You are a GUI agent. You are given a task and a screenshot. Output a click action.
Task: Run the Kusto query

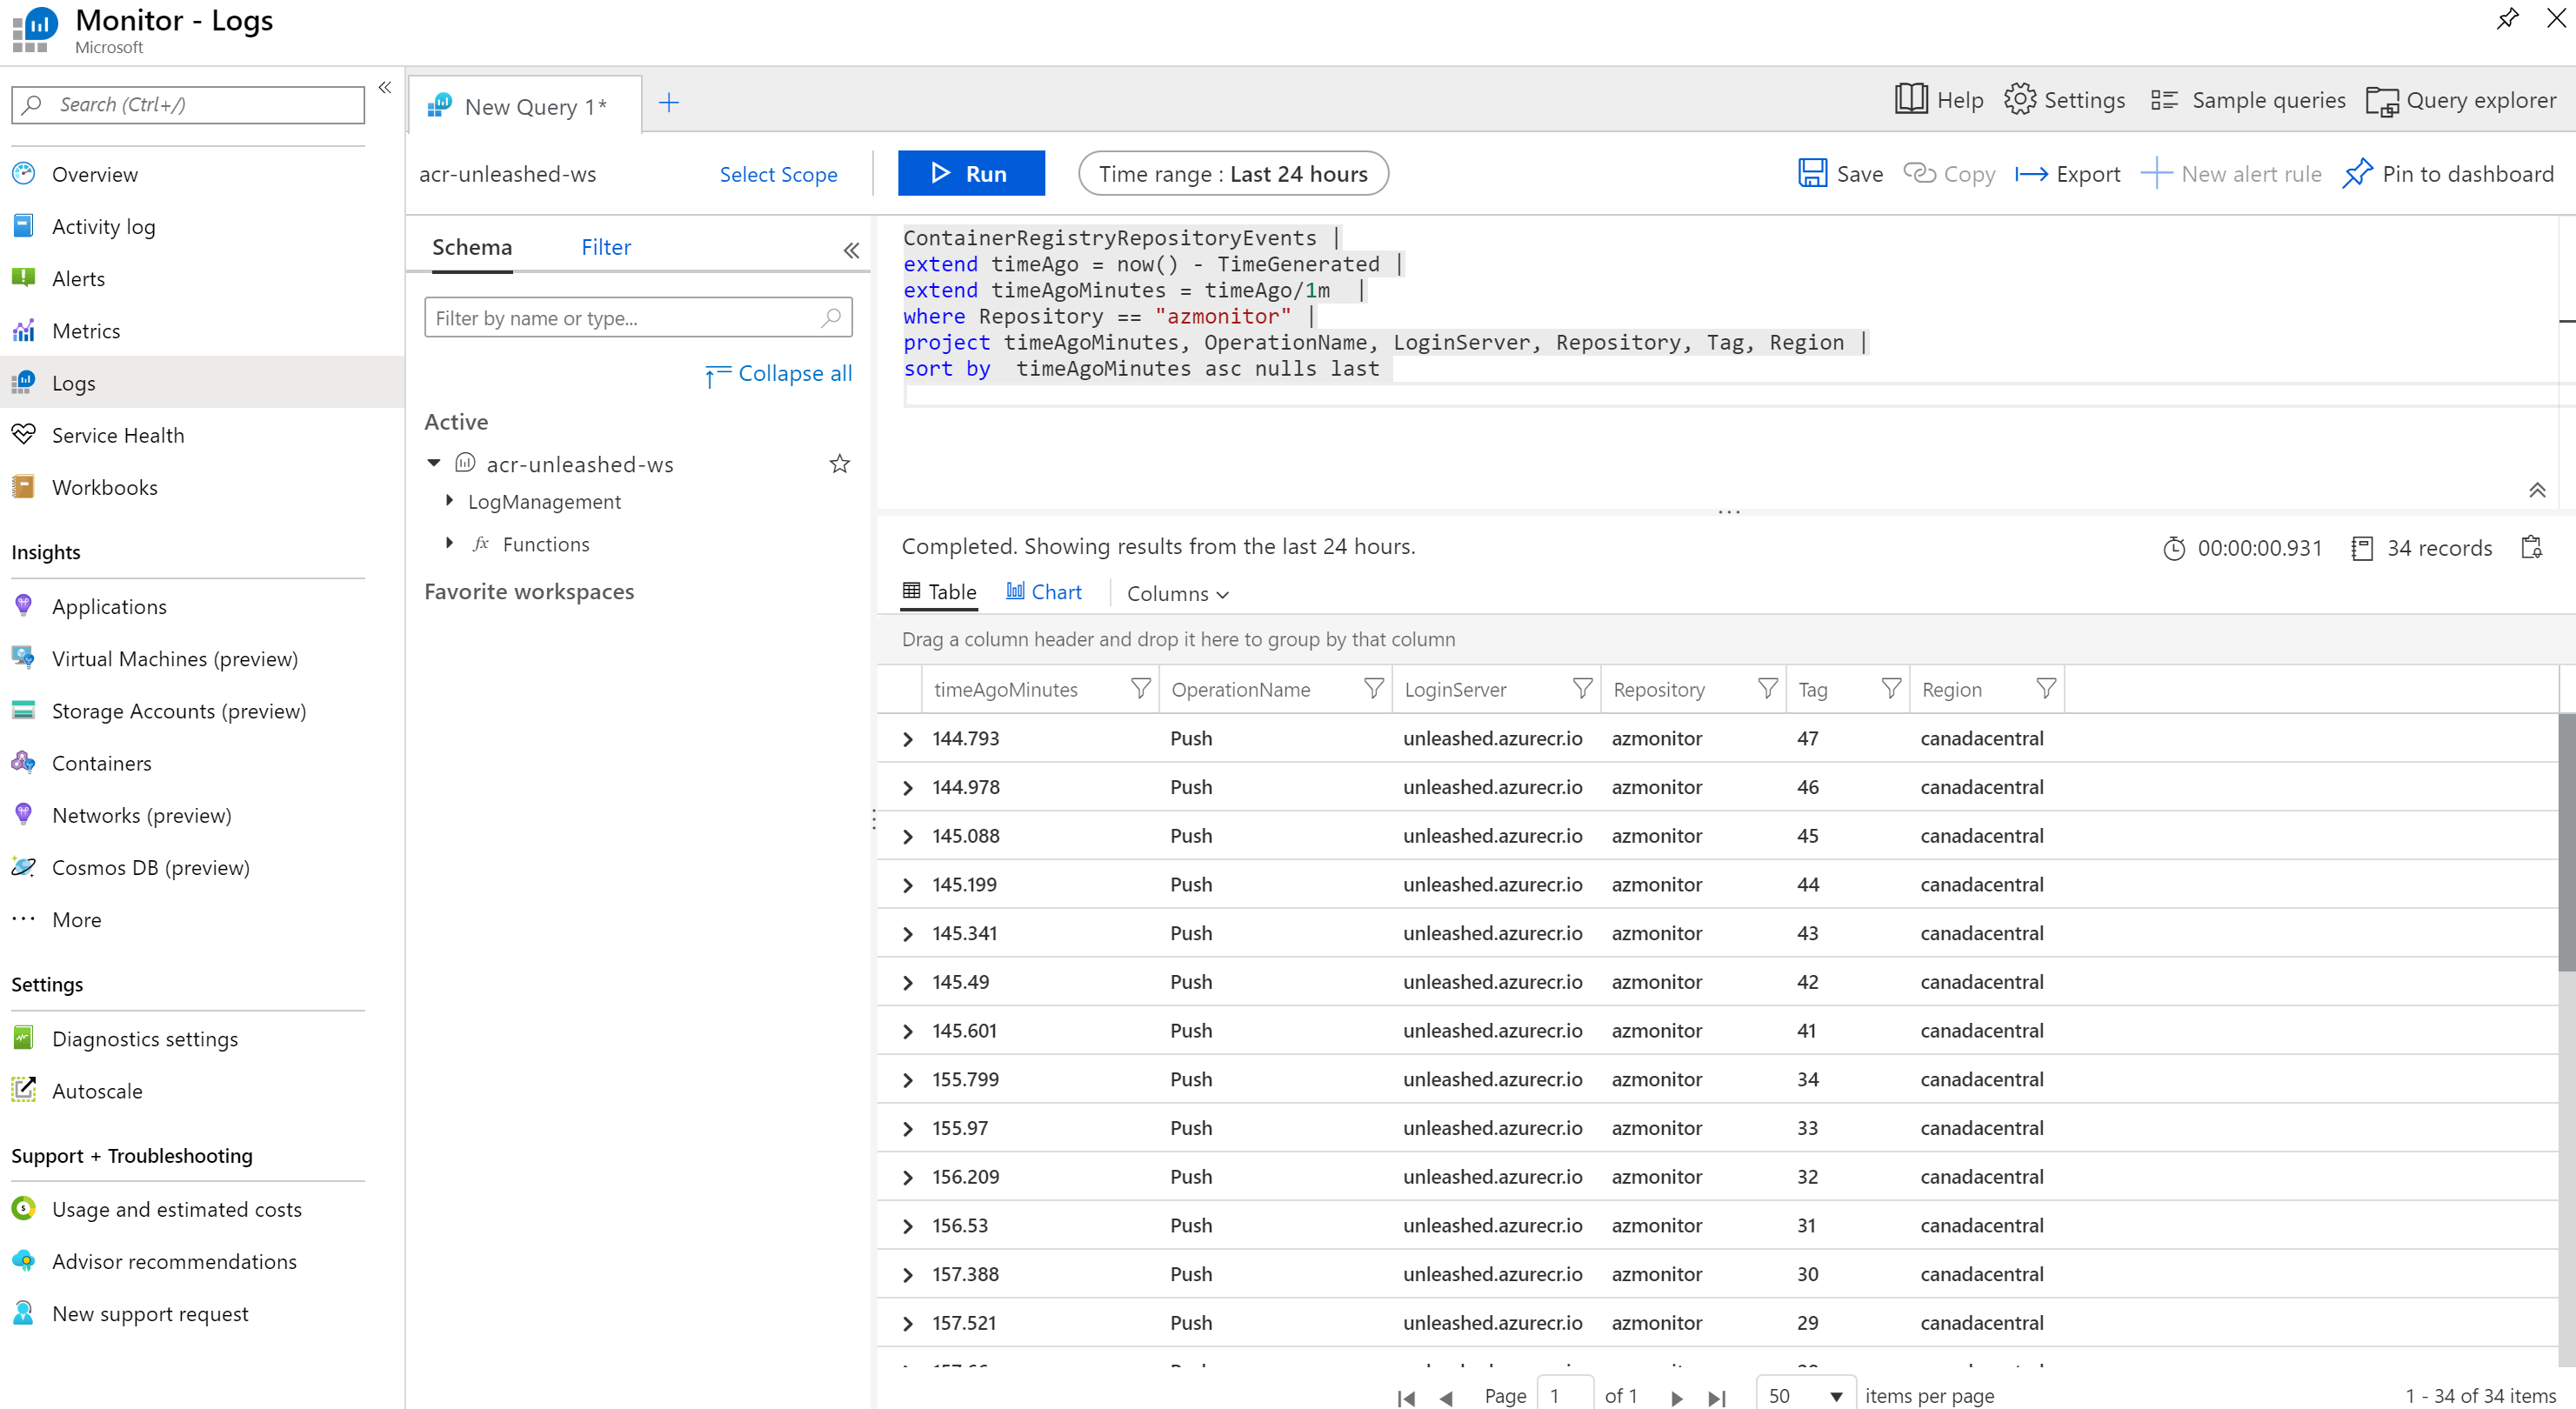click(971, 173)
